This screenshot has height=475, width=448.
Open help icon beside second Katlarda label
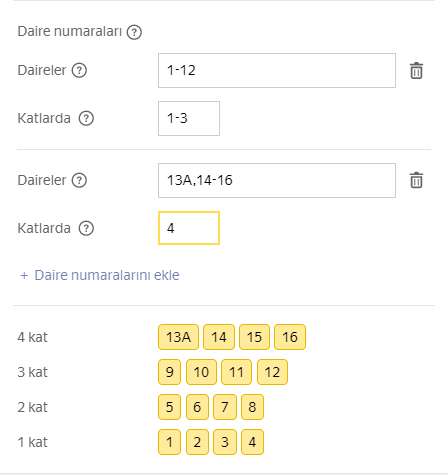click(86, 228)
